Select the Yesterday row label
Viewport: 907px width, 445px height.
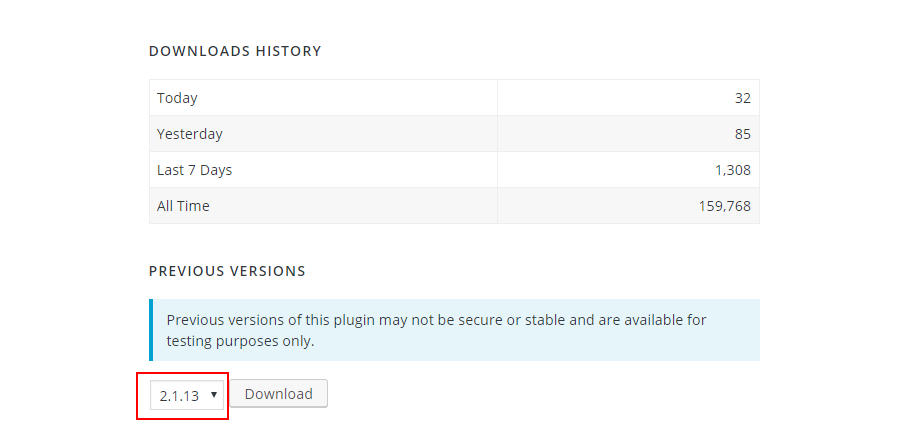(190, 134)
